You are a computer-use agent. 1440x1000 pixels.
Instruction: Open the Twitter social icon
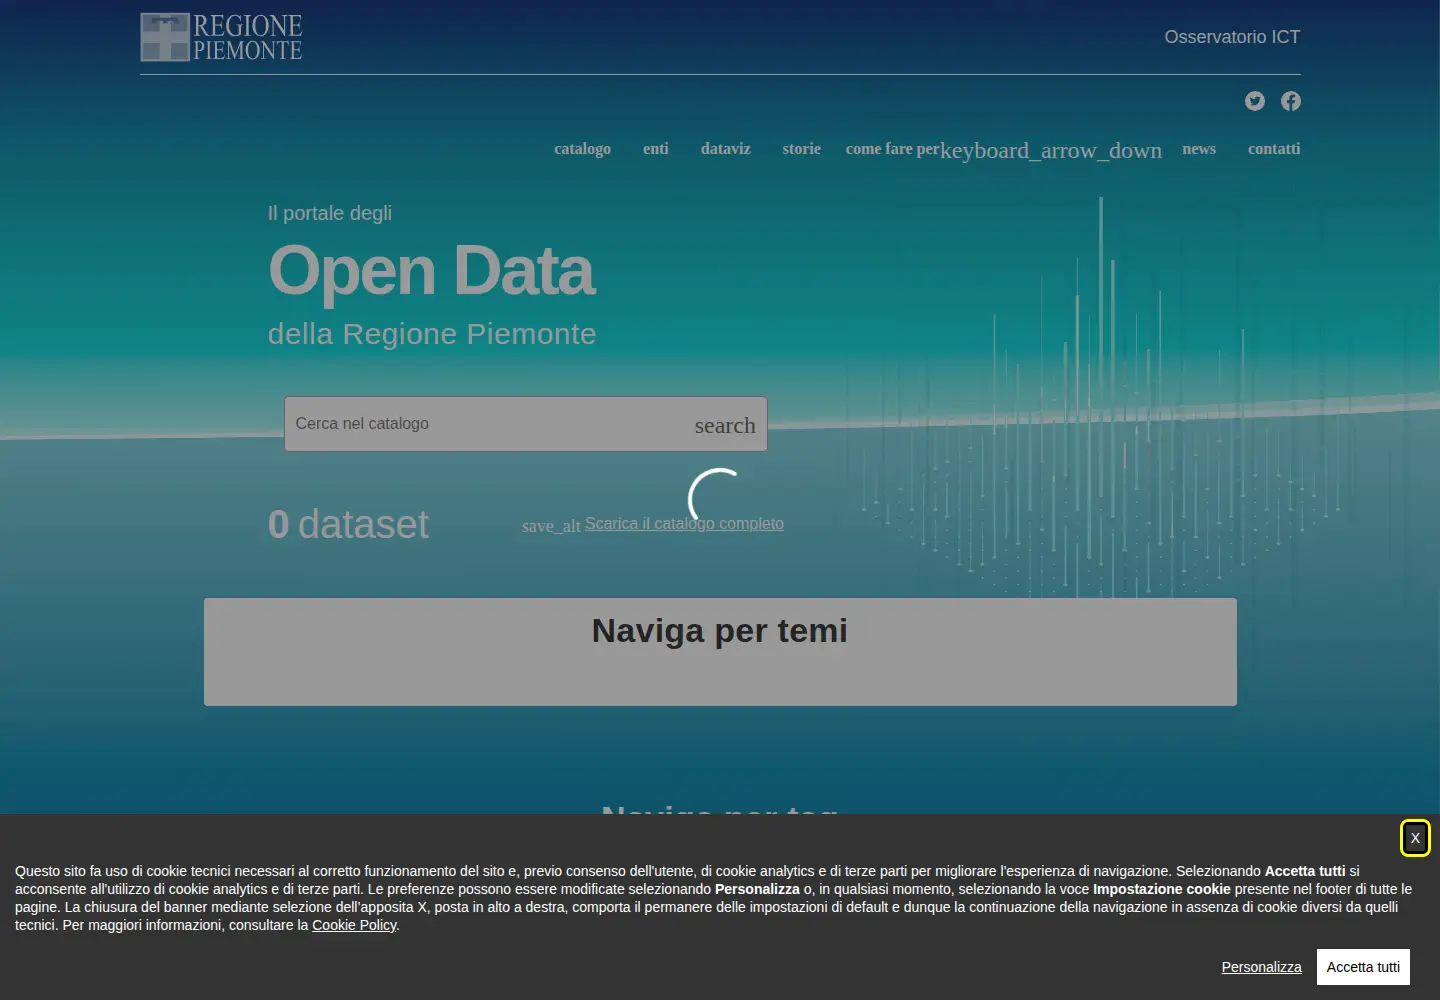(1255, 101)
